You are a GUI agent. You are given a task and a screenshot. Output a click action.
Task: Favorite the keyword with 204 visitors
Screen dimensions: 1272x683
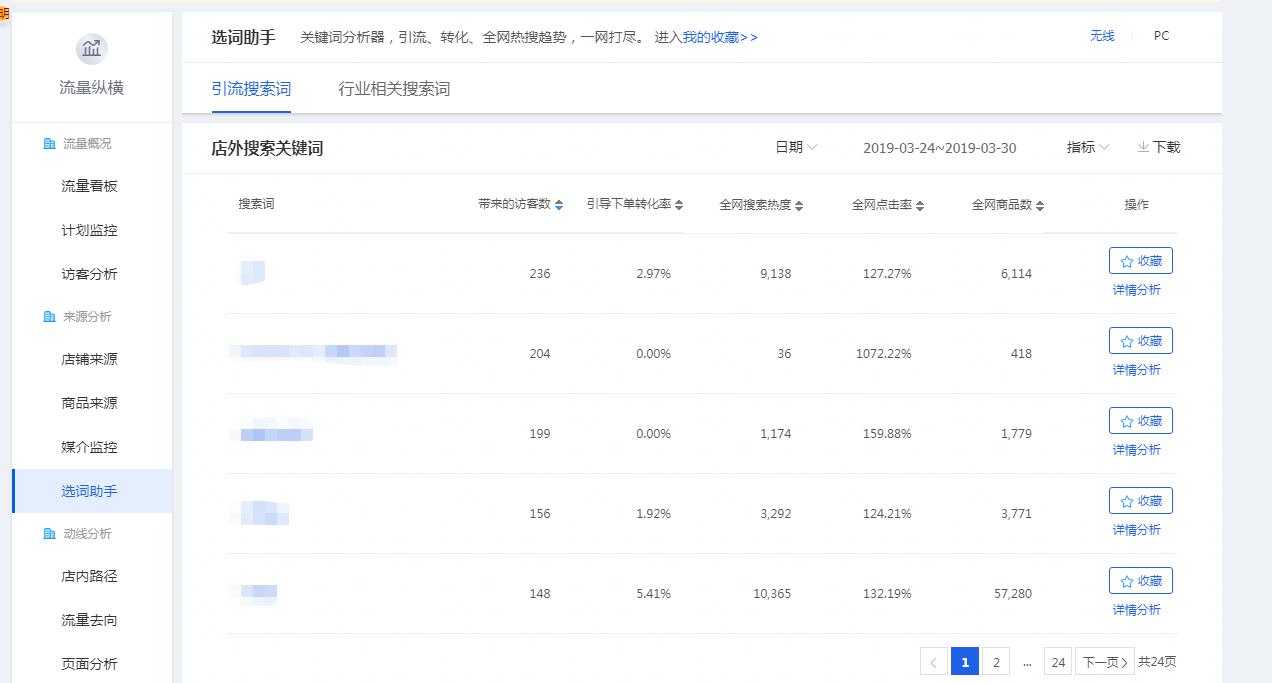(1140, 341)
